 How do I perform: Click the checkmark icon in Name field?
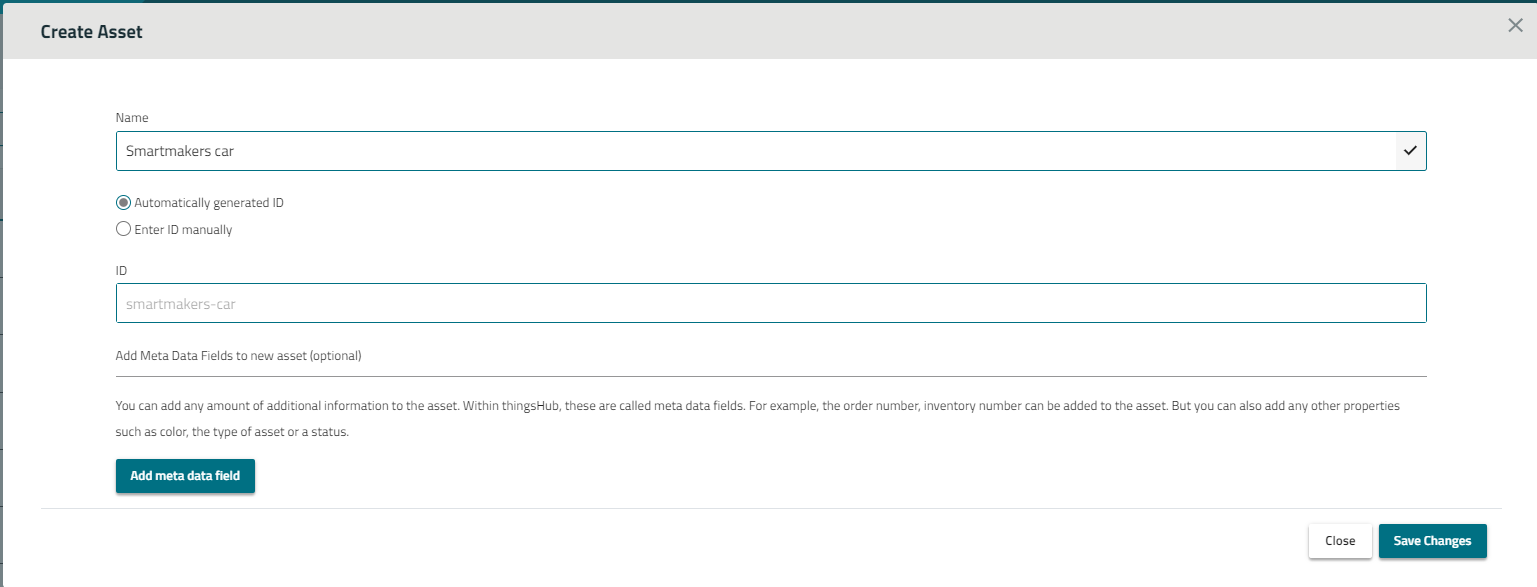(1410, 151)
